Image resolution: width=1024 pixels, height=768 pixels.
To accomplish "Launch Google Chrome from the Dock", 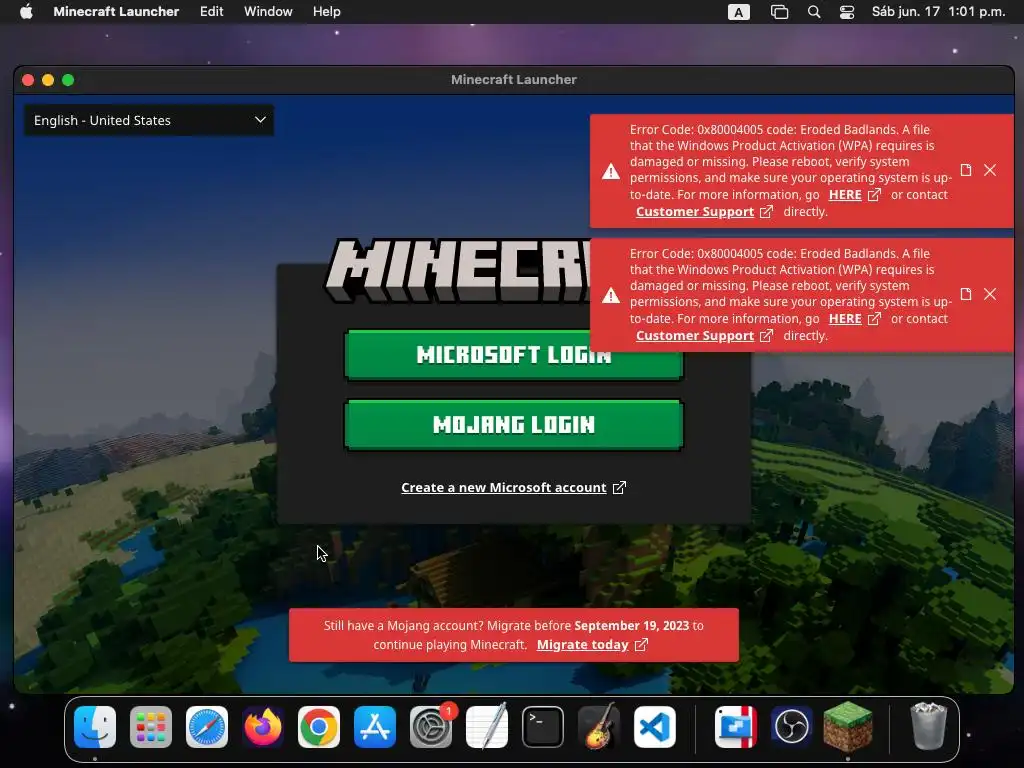I will click(x=319, y=727).
